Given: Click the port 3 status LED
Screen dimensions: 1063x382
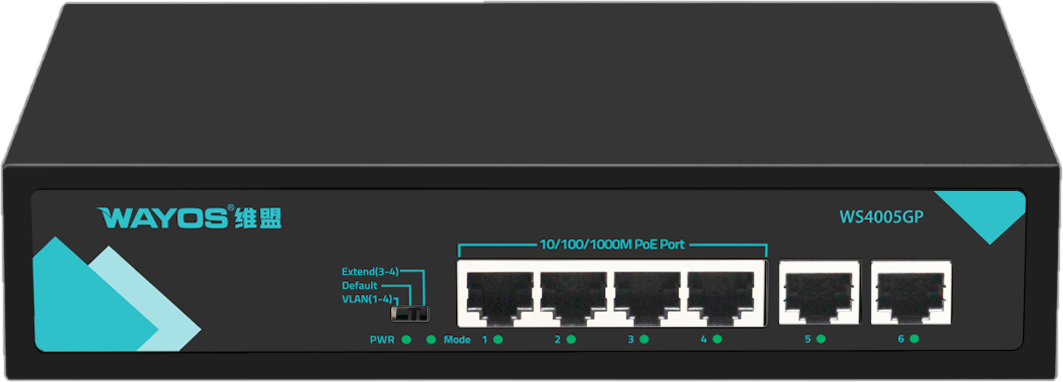Looking at the screenshot, I should click(644, 339).
